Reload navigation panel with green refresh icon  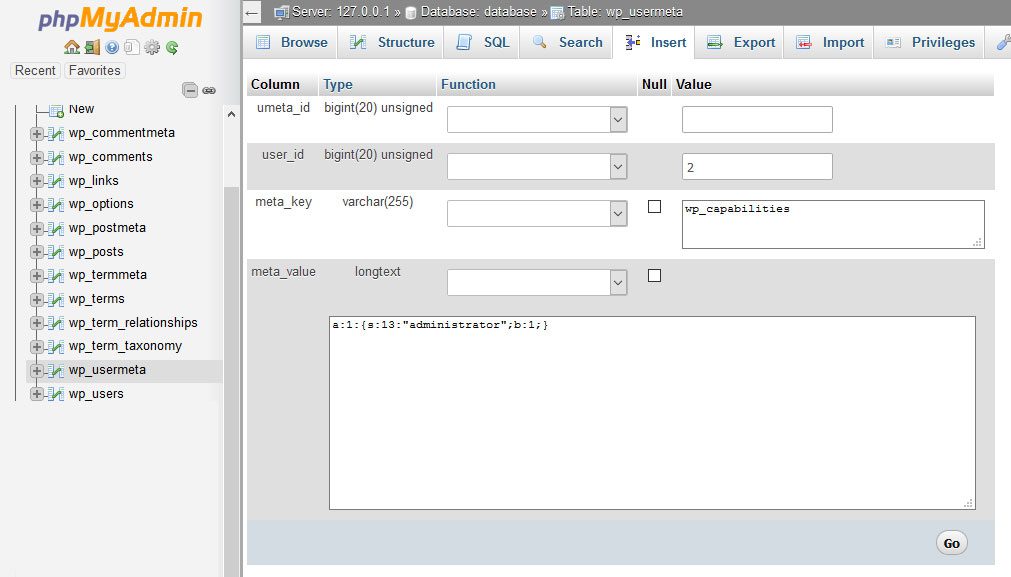coord(172,47)
